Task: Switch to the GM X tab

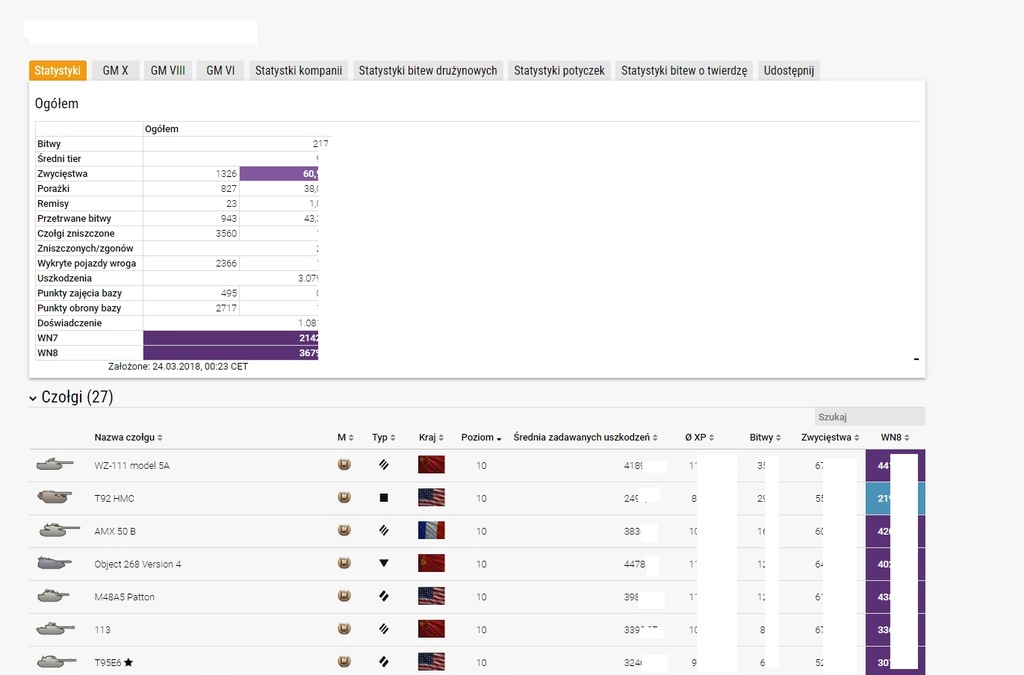Action: click(x=116, y=71)
